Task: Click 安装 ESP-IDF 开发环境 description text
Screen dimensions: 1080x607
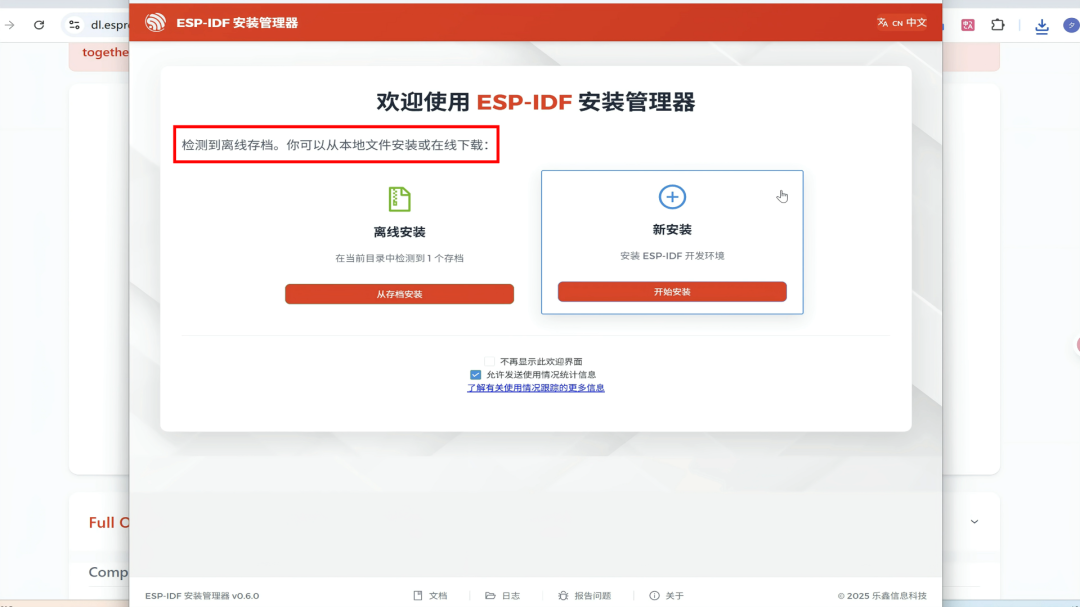Action: click(672, 256)
